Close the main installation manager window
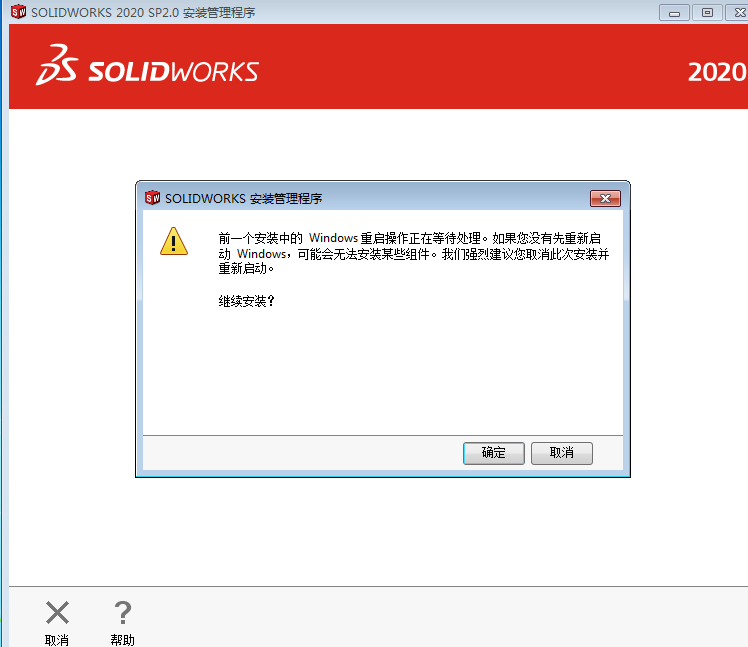Viewport: 748px width, 647px height. pyautogui.click(x=738, y=13)
